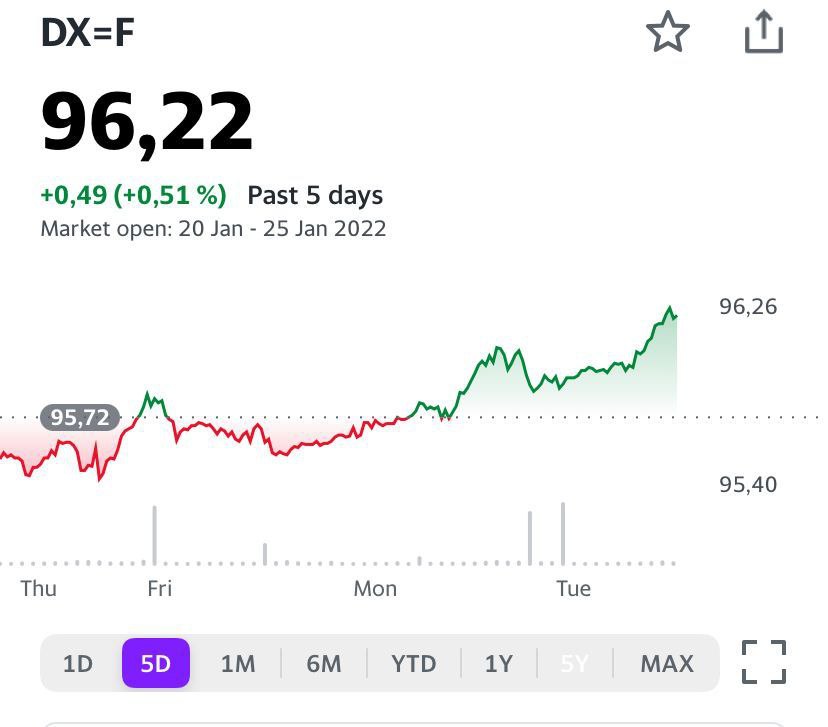This screenshot has height=727, width=828.
Task: Open full-screen chart with expand icon
Action: (764, 662)
